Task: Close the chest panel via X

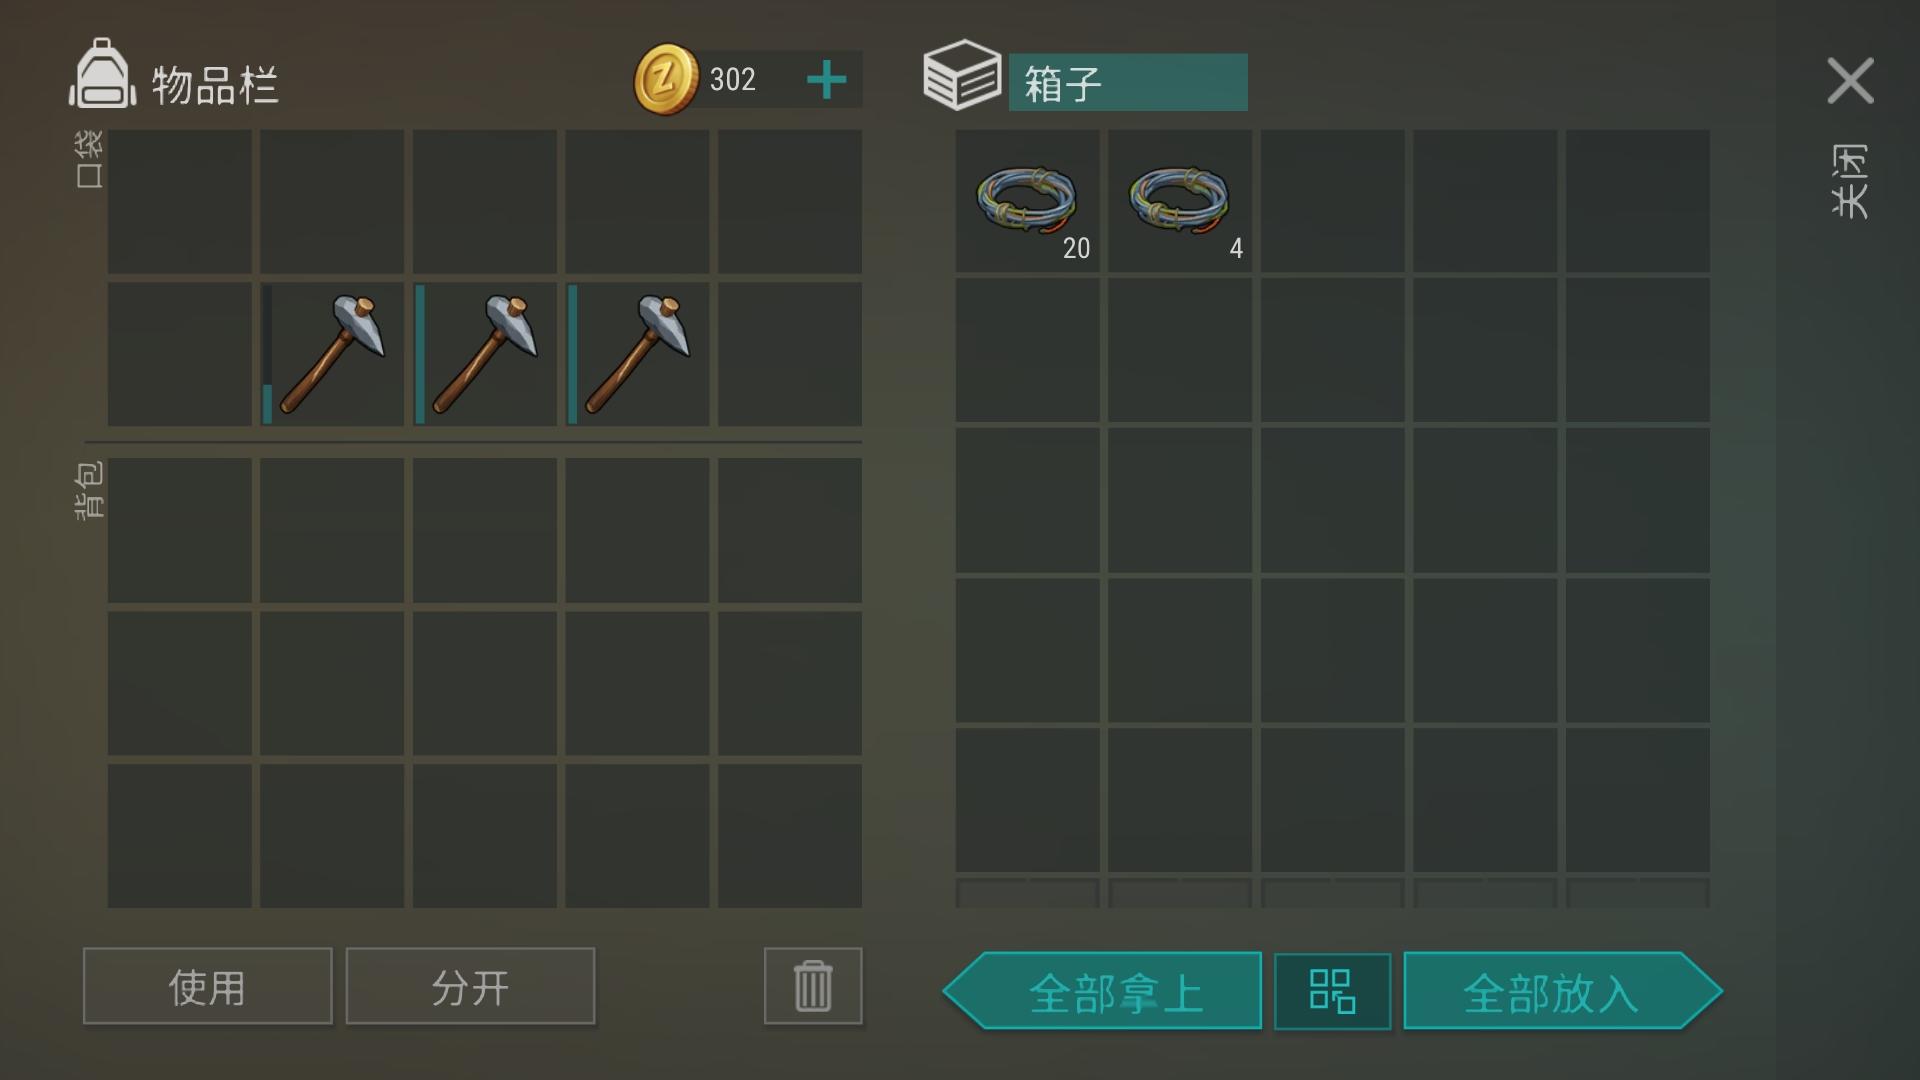Action: coord(1850,81)
